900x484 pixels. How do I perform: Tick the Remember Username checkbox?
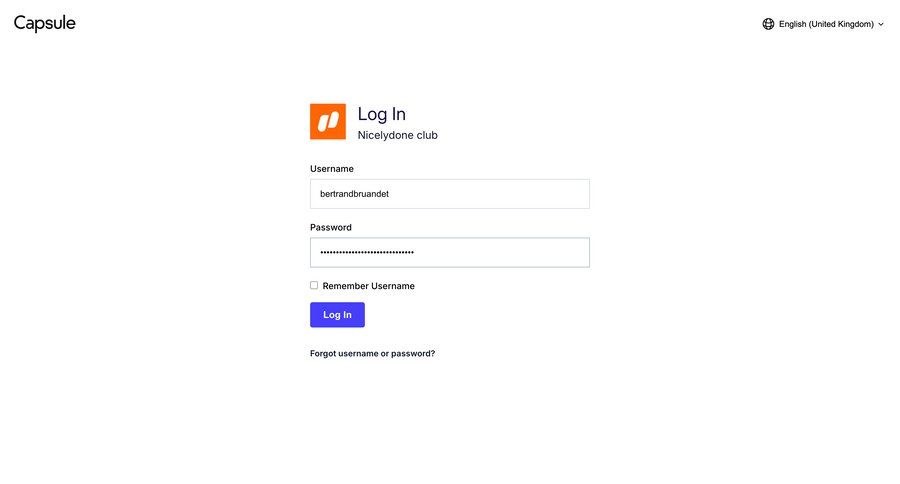tap(314, 285)
